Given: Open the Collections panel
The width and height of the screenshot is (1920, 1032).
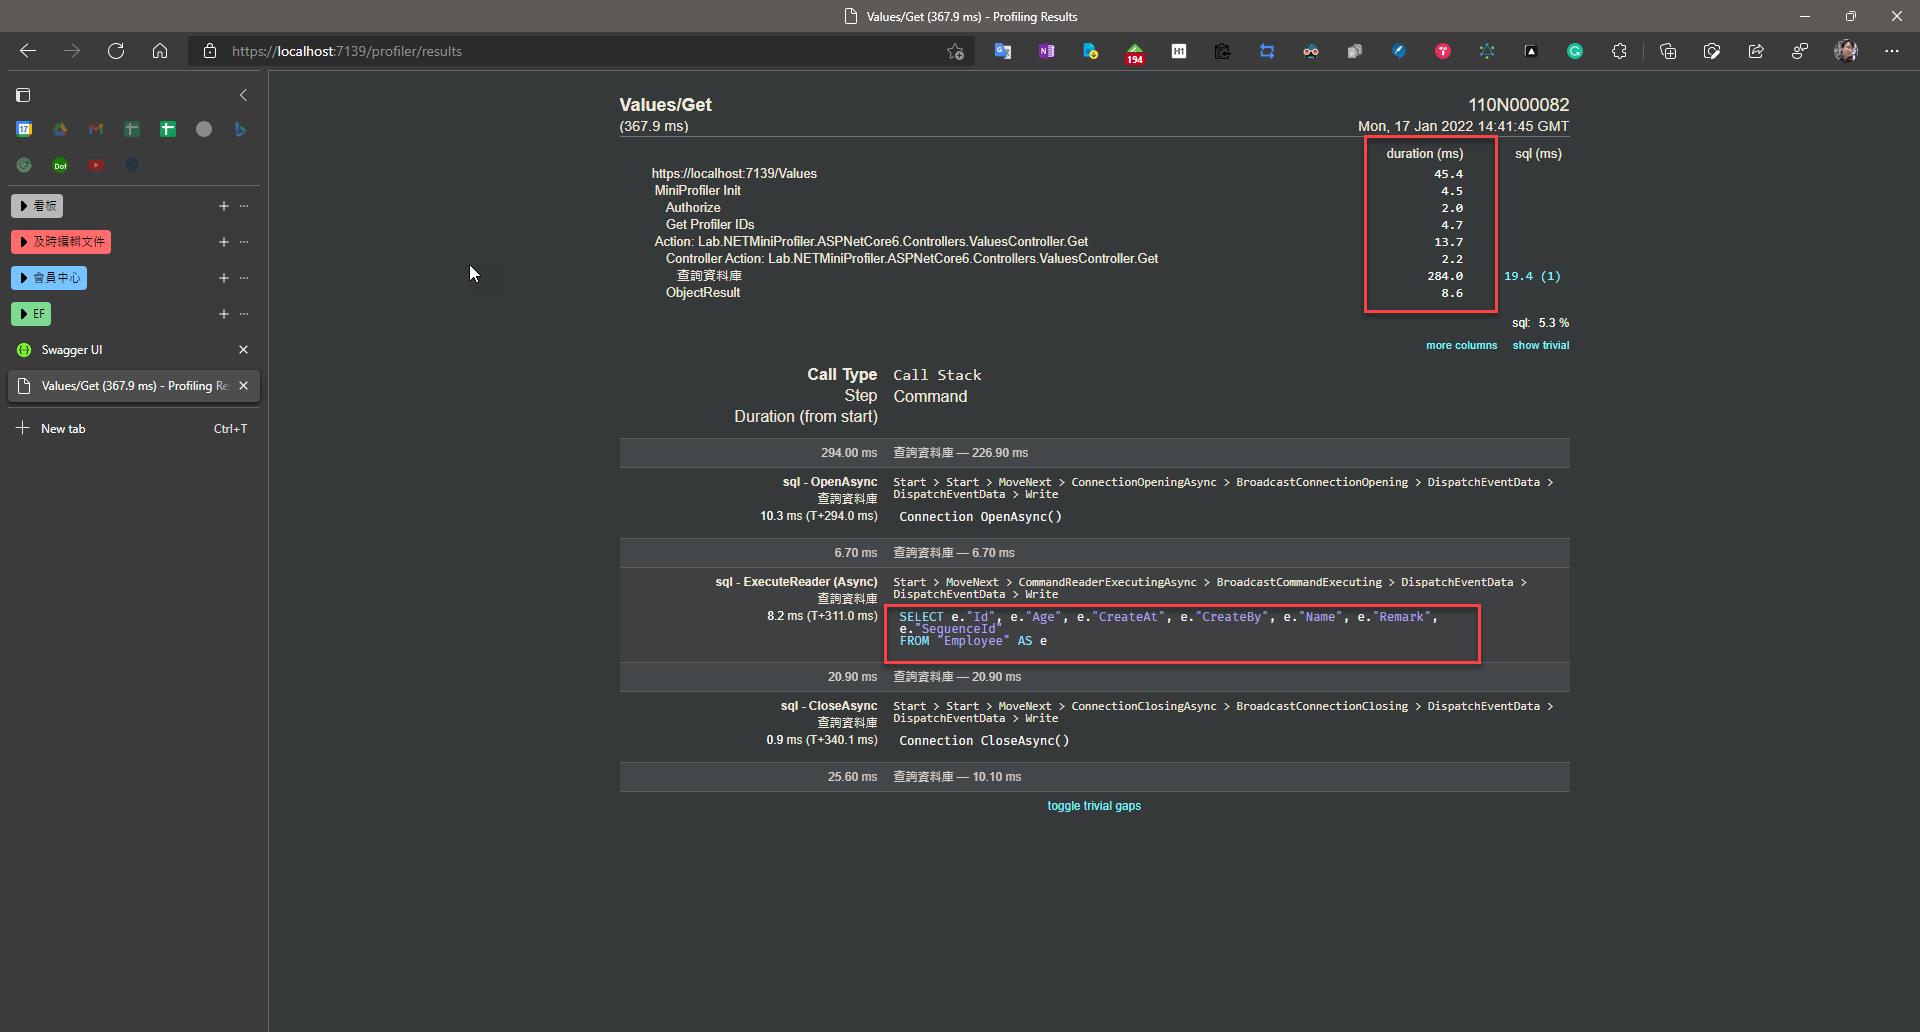Looking at the screenshot, I should tap(1668, 51).
